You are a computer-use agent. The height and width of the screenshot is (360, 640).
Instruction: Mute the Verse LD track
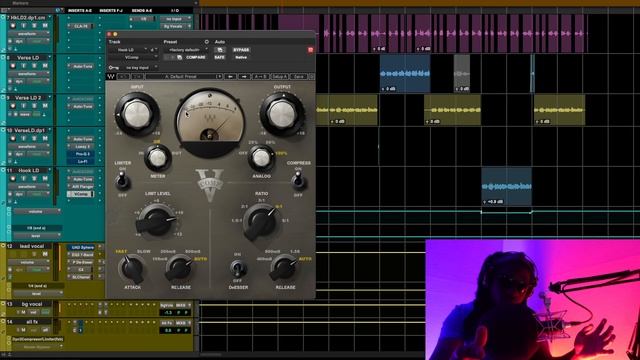[45, 66]
